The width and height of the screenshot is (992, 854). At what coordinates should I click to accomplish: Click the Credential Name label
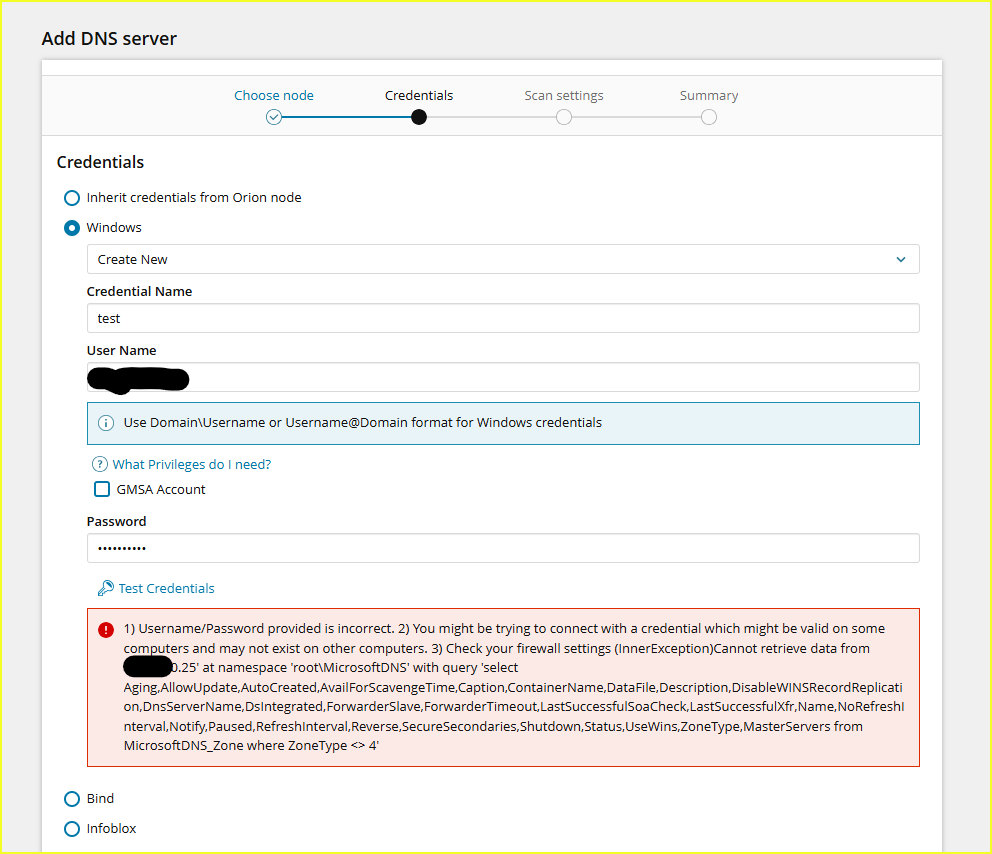click(x=139, y=292)
